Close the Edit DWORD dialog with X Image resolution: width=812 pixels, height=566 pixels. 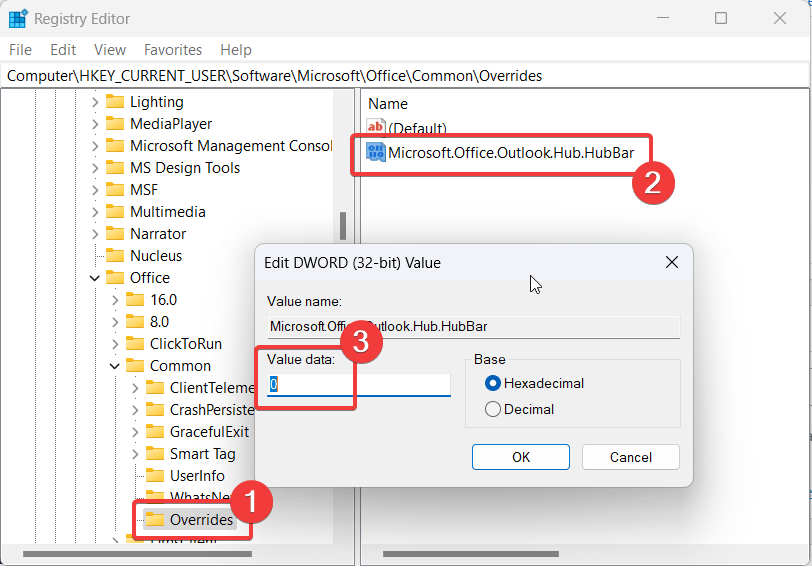(x=672, y=263)
